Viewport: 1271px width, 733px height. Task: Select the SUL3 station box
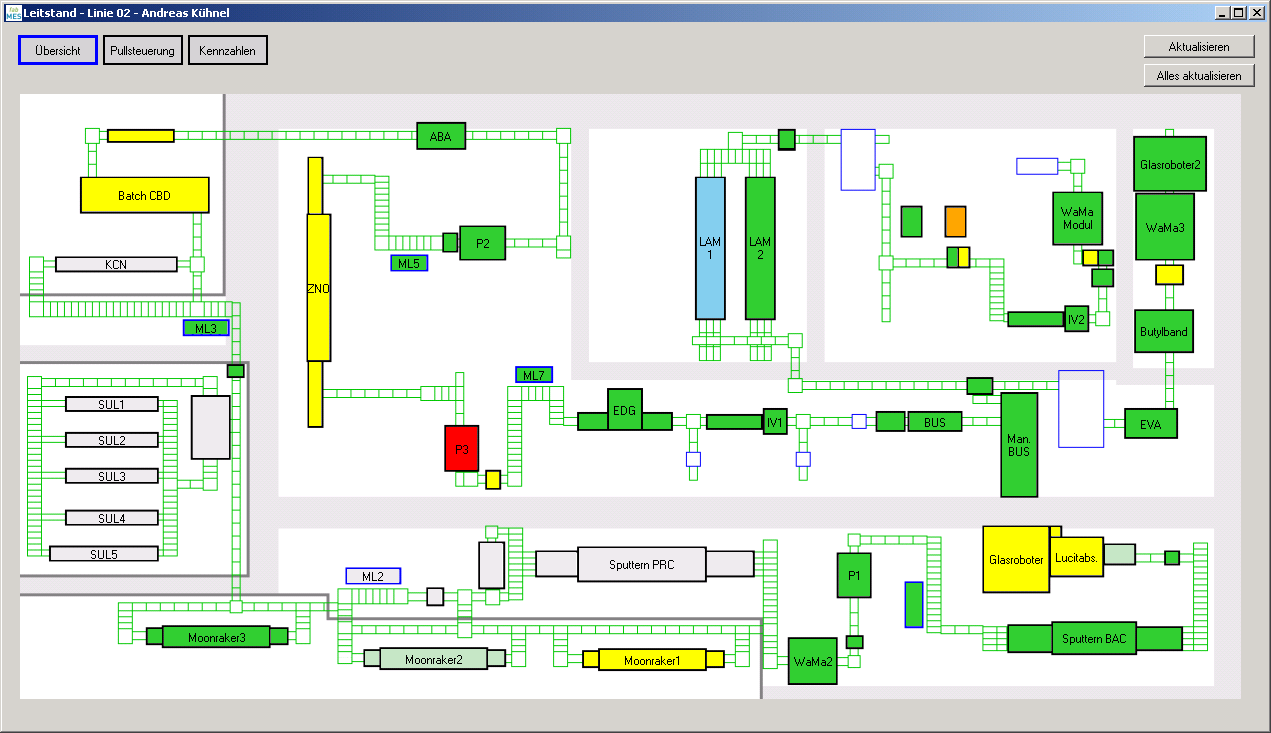[x=112, y=476]
